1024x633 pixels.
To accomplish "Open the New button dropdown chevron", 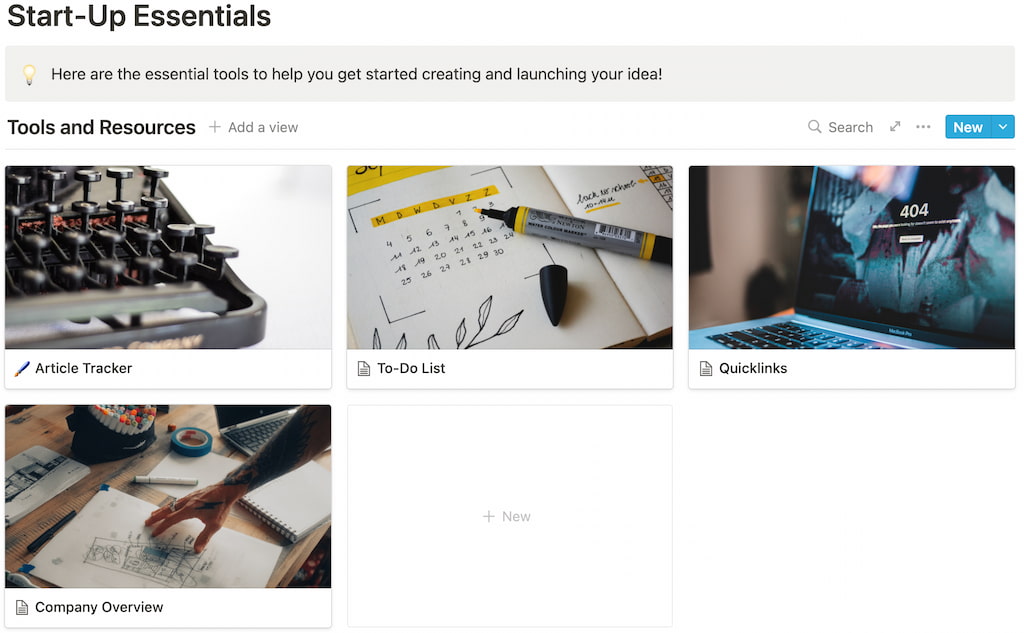I will click(1003, 127).
